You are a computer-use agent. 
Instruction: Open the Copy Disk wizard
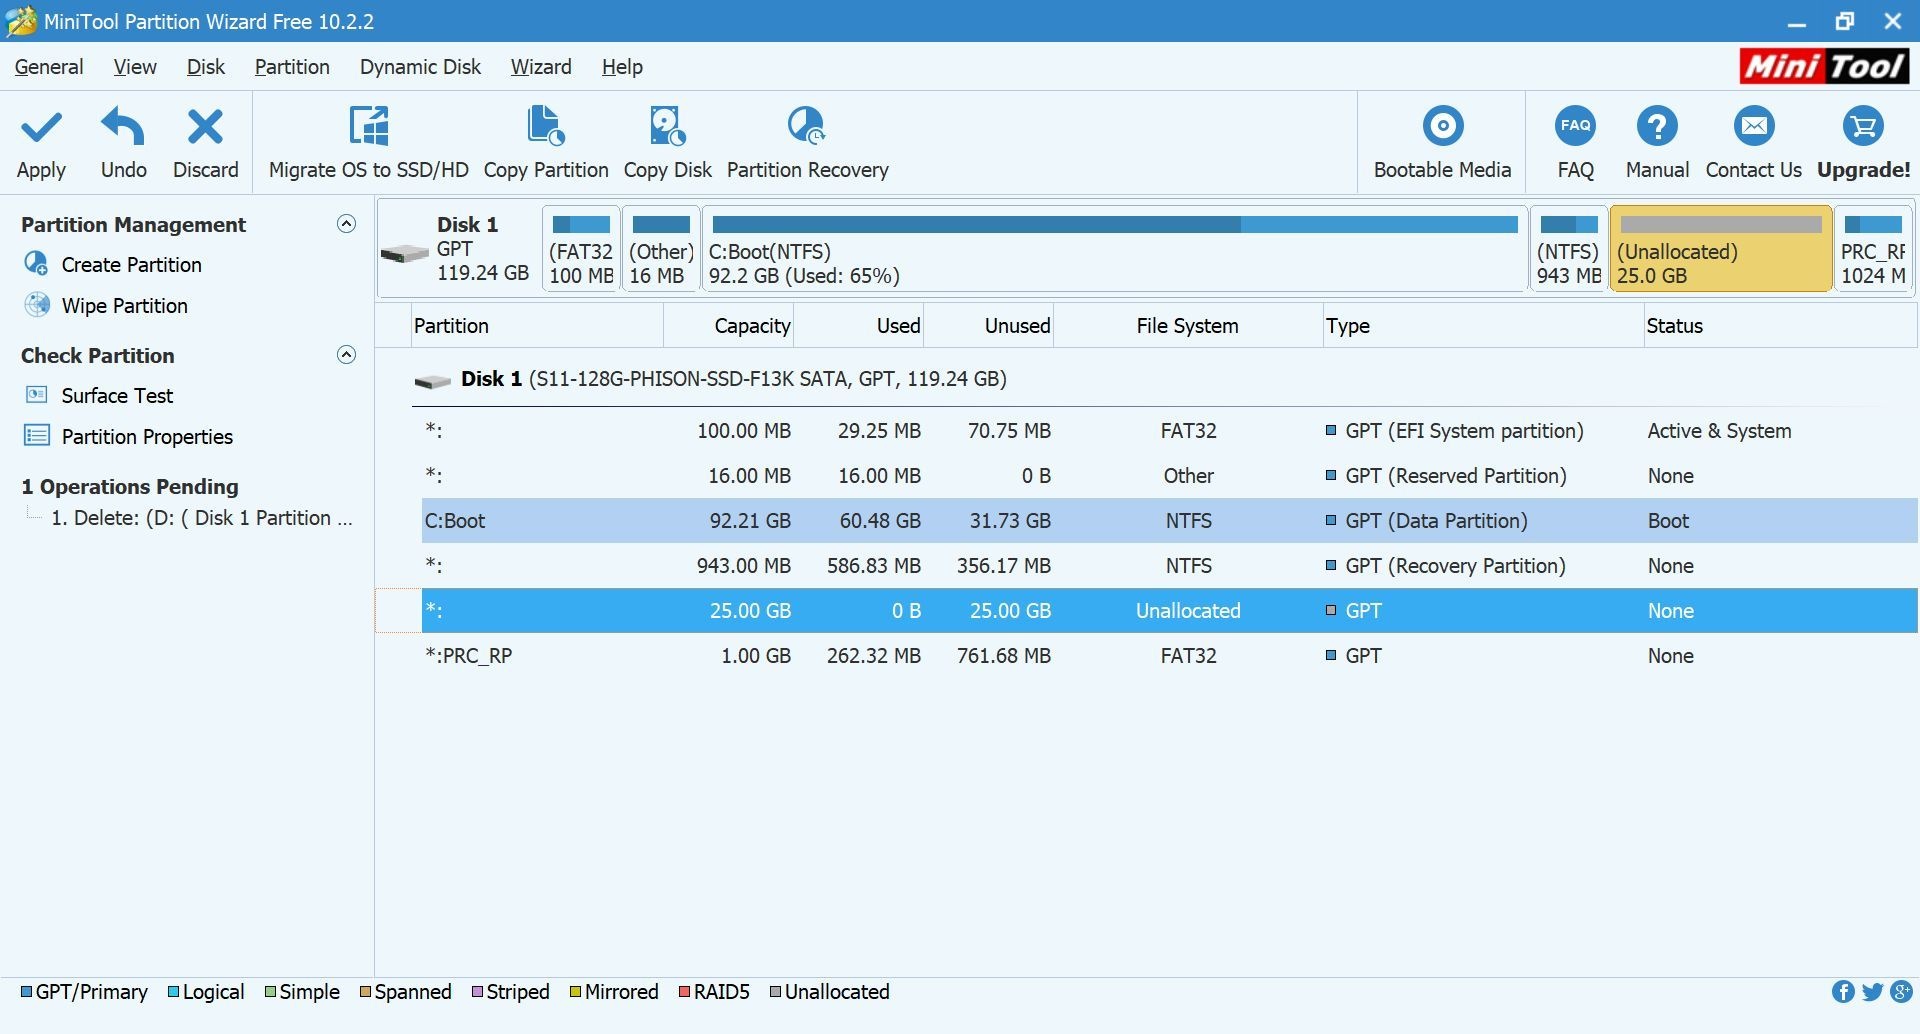667,143
